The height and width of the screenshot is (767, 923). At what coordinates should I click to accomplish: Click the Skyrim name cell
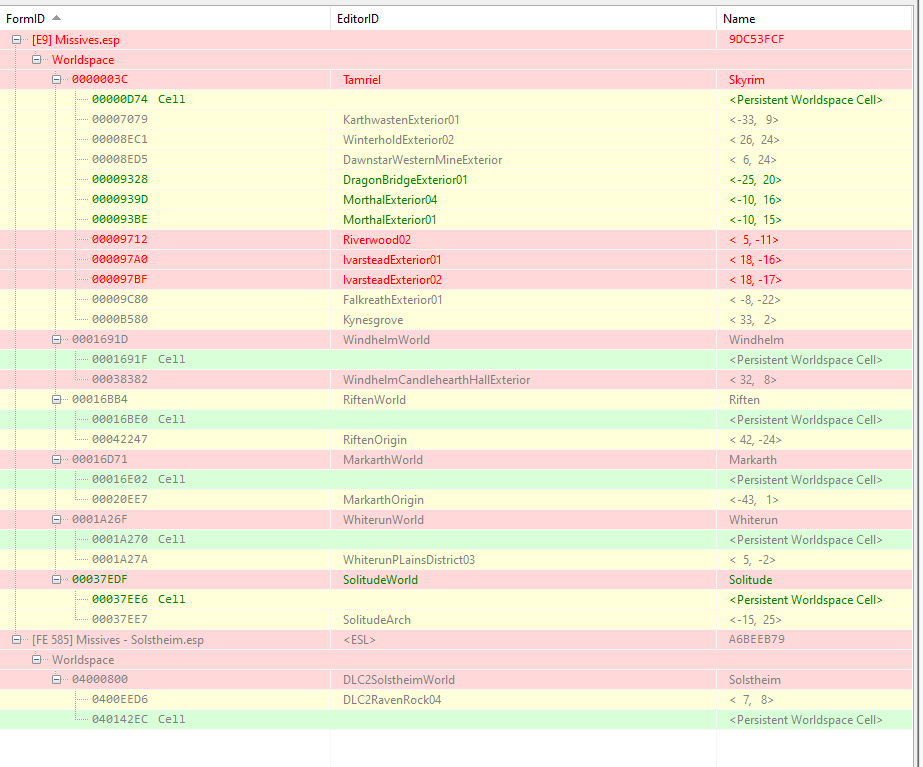746,80
